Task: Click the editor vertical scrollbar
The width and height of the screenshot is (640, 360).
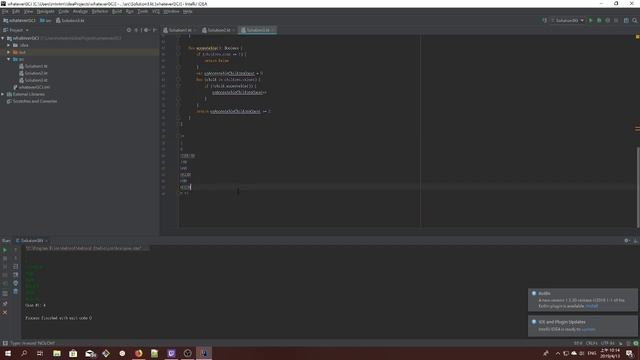Action: 638,188
